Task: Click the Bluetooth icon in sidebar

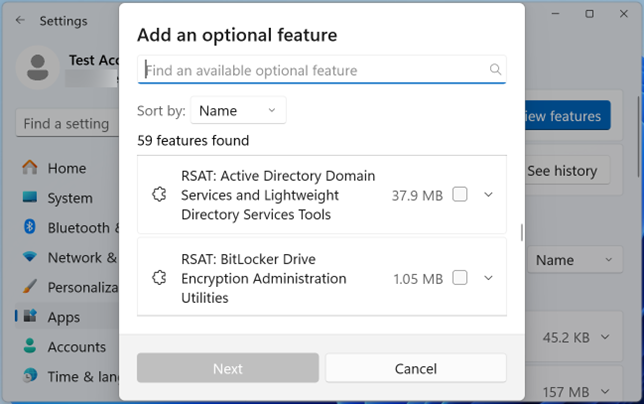Action: (x=30, y=228)
